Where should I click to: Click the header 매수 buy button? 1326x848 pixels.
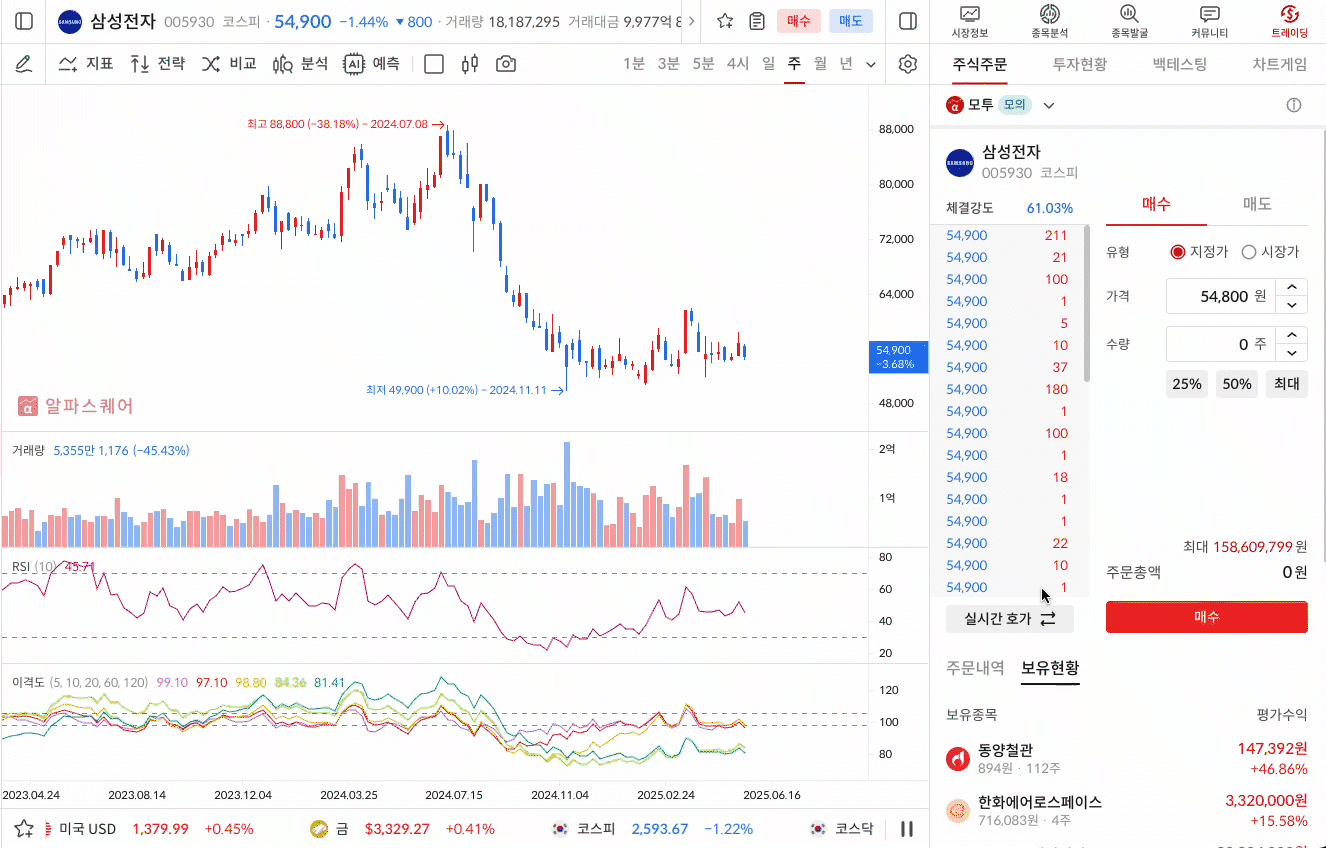click(799, 21)
